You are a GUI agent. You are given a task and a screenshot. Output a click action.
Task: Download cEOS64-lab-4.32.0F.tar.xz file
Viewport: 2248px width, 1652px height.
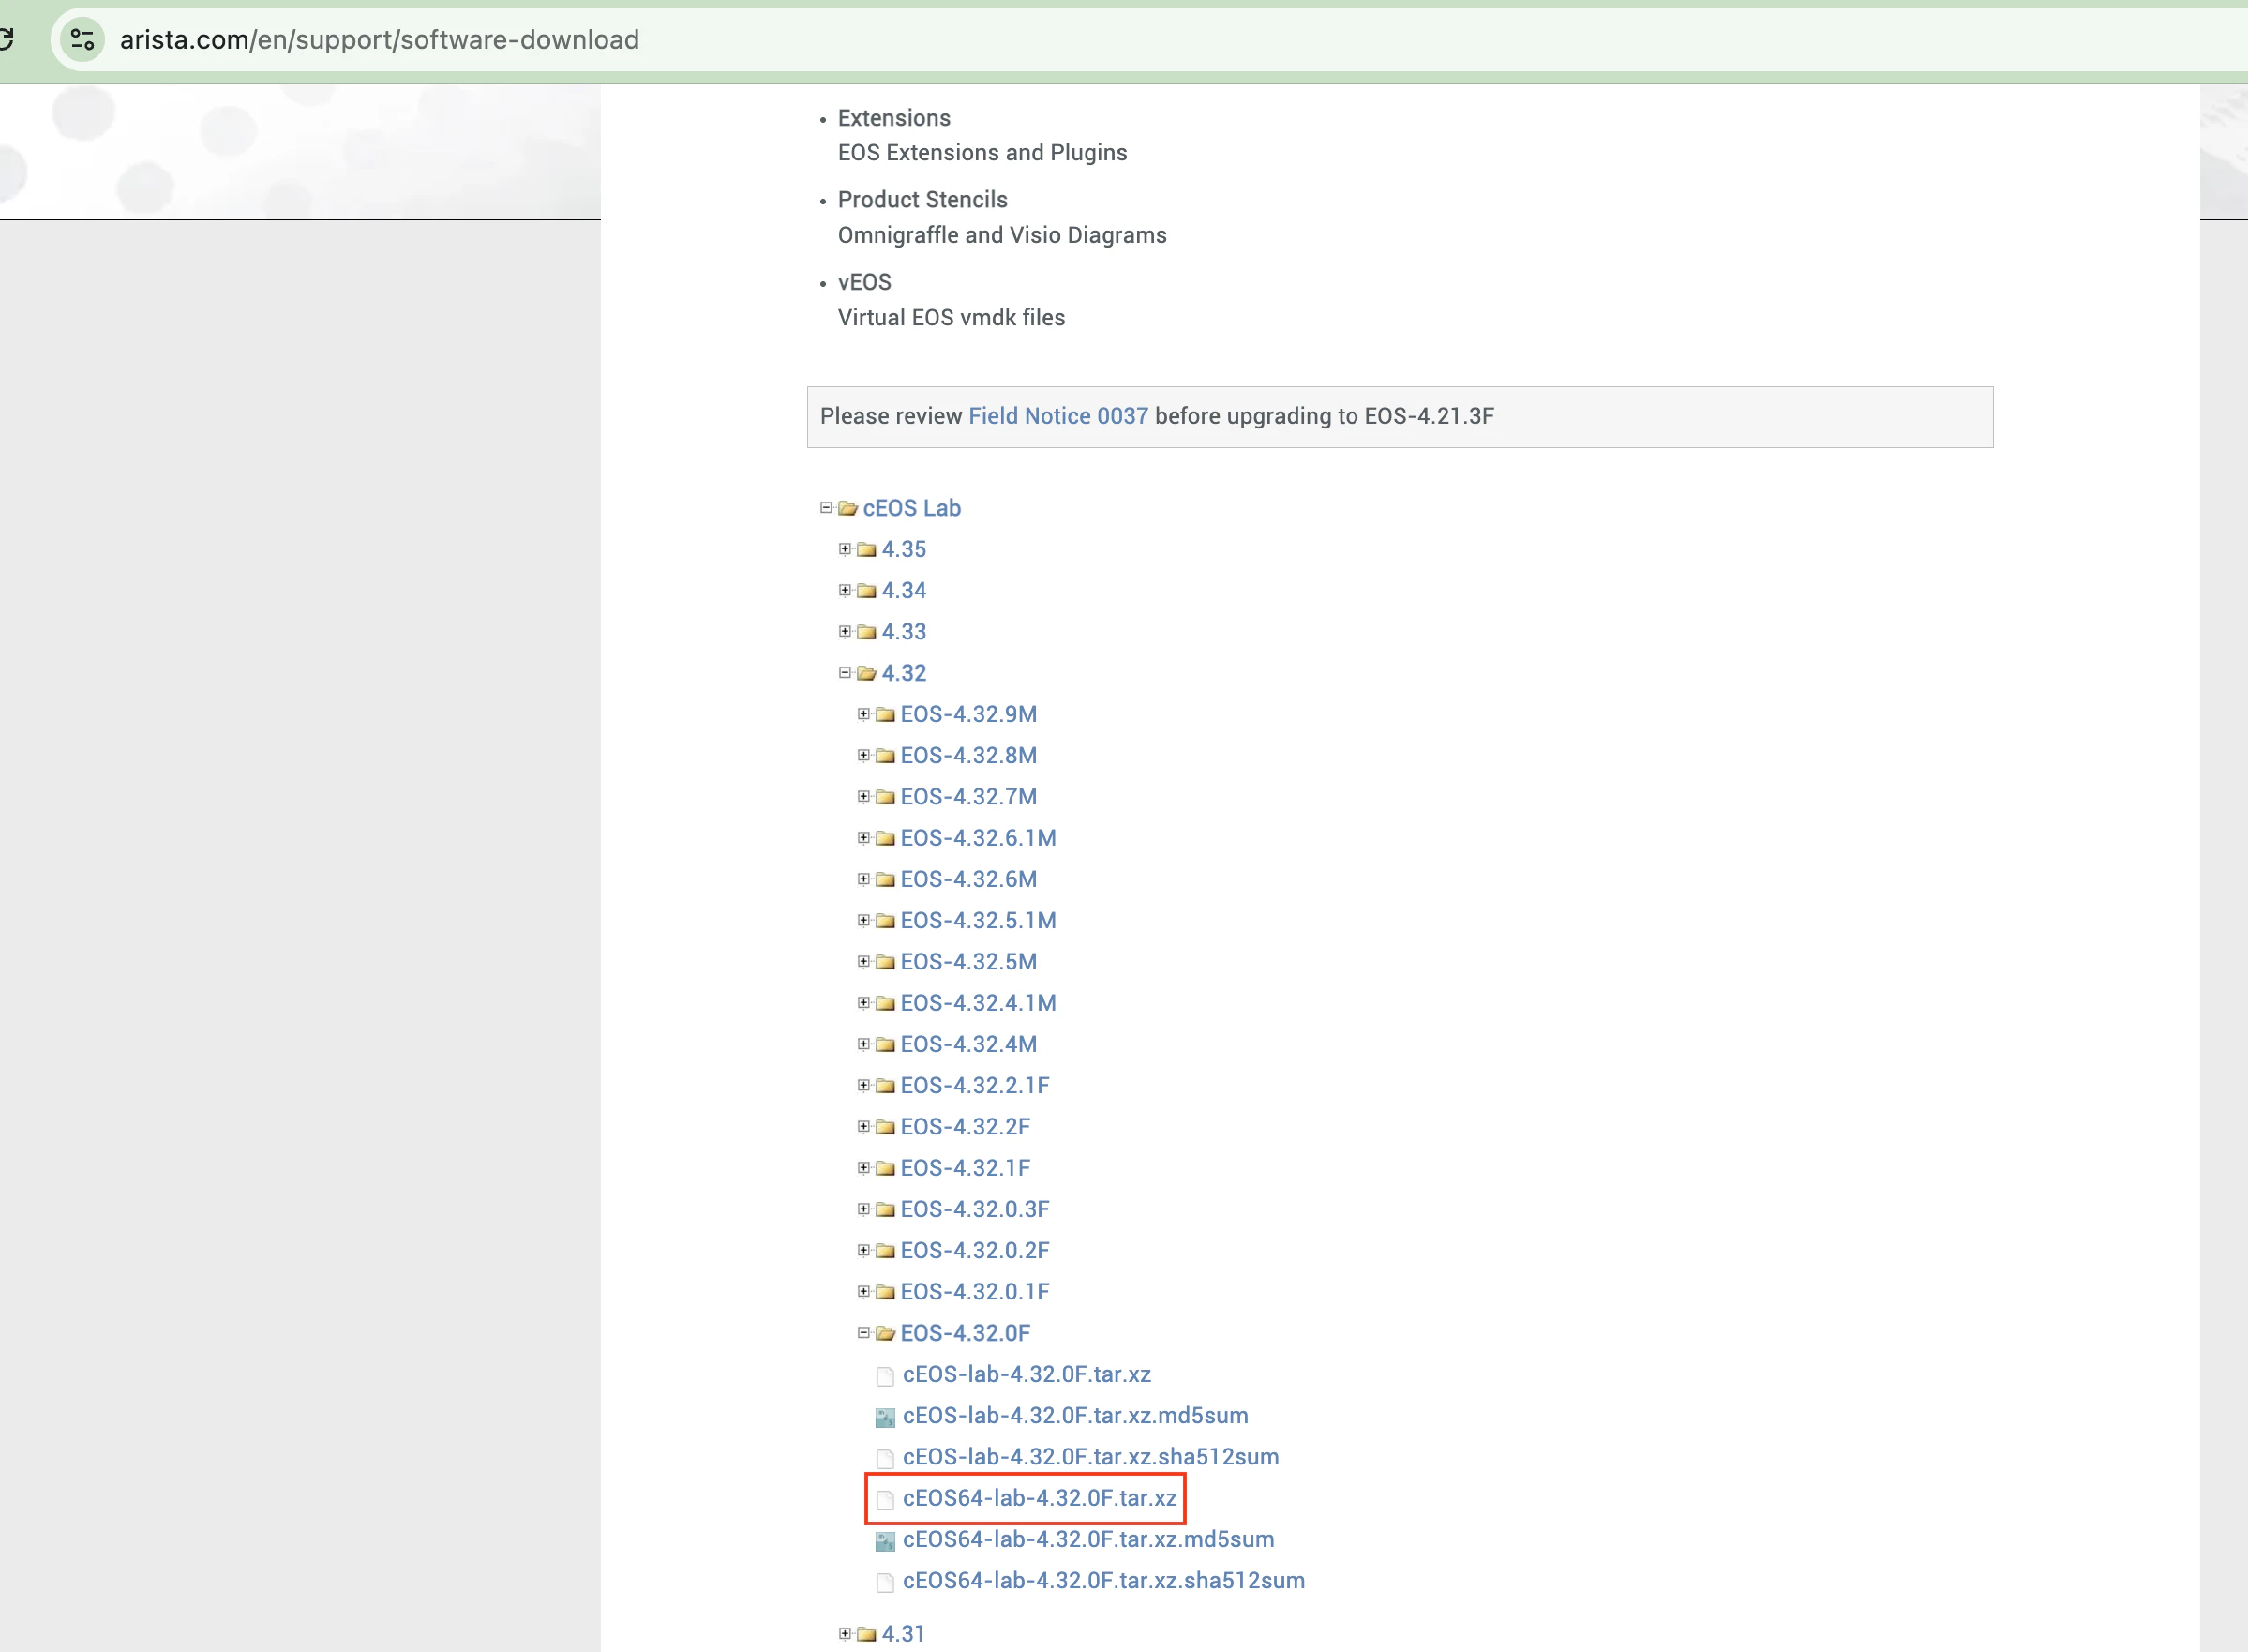tap(1039, 1498)
